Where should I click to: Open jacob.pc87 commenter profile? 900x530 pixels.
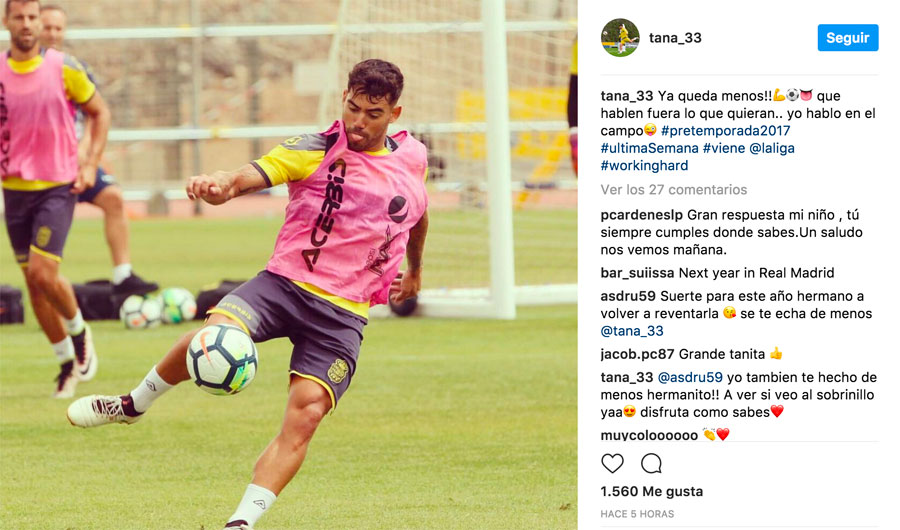[637, 354]
